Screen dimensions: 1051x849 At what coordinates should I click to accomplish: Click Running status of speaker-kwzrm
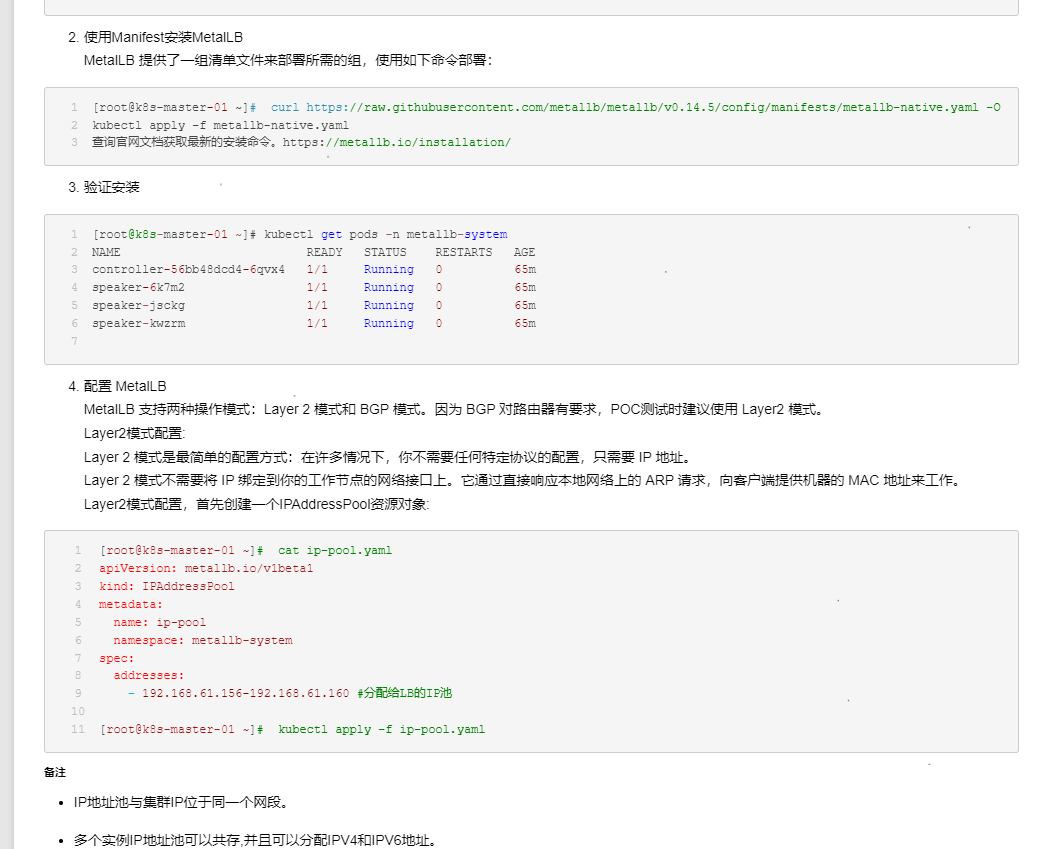tap(389, 324)
